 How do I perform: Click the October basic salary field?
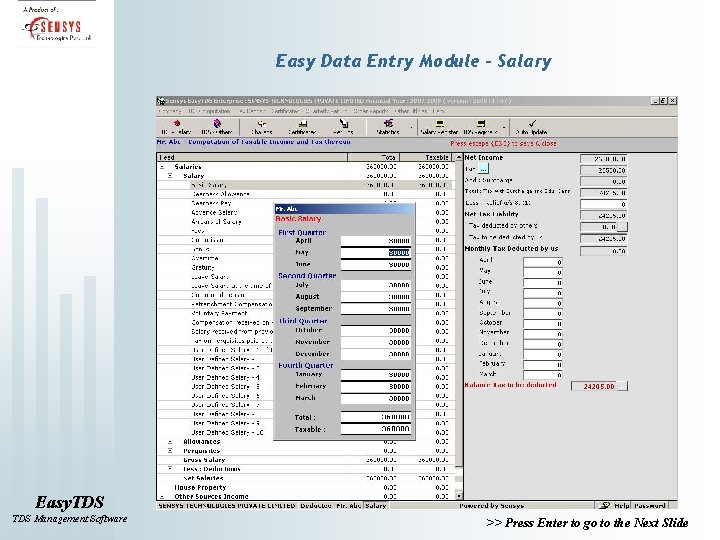376,330
